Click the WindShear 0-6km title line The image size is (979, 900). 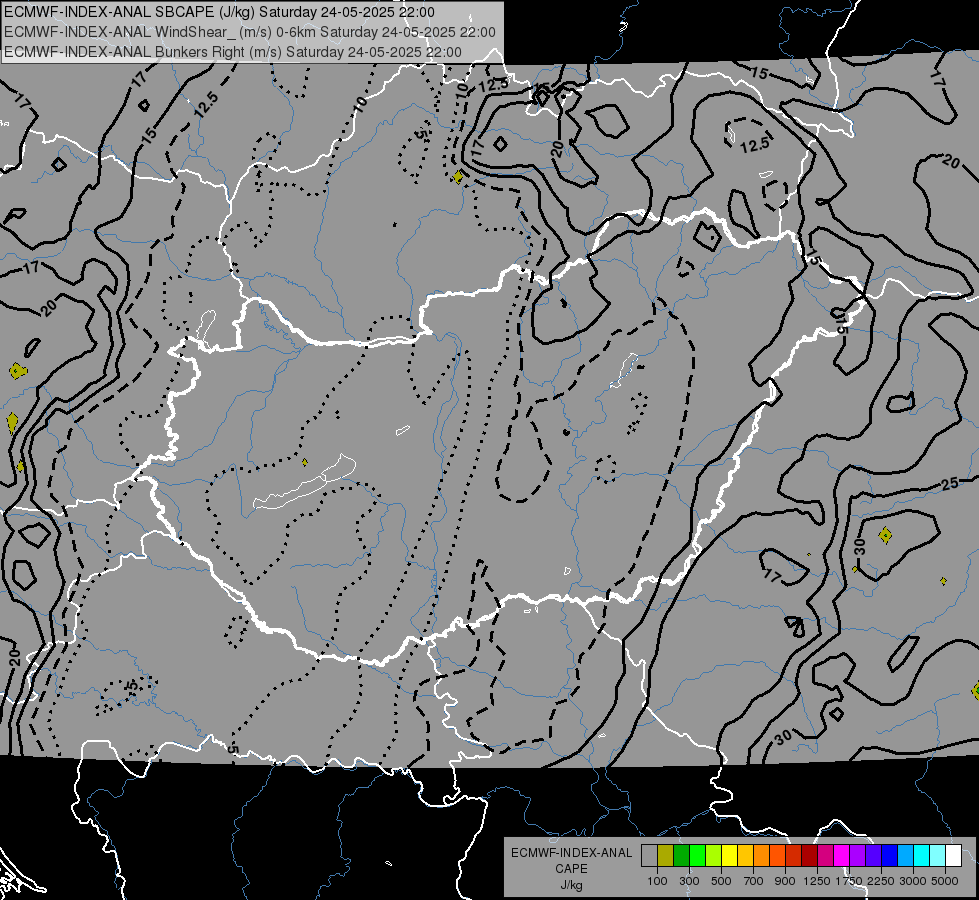click(250, 32)
